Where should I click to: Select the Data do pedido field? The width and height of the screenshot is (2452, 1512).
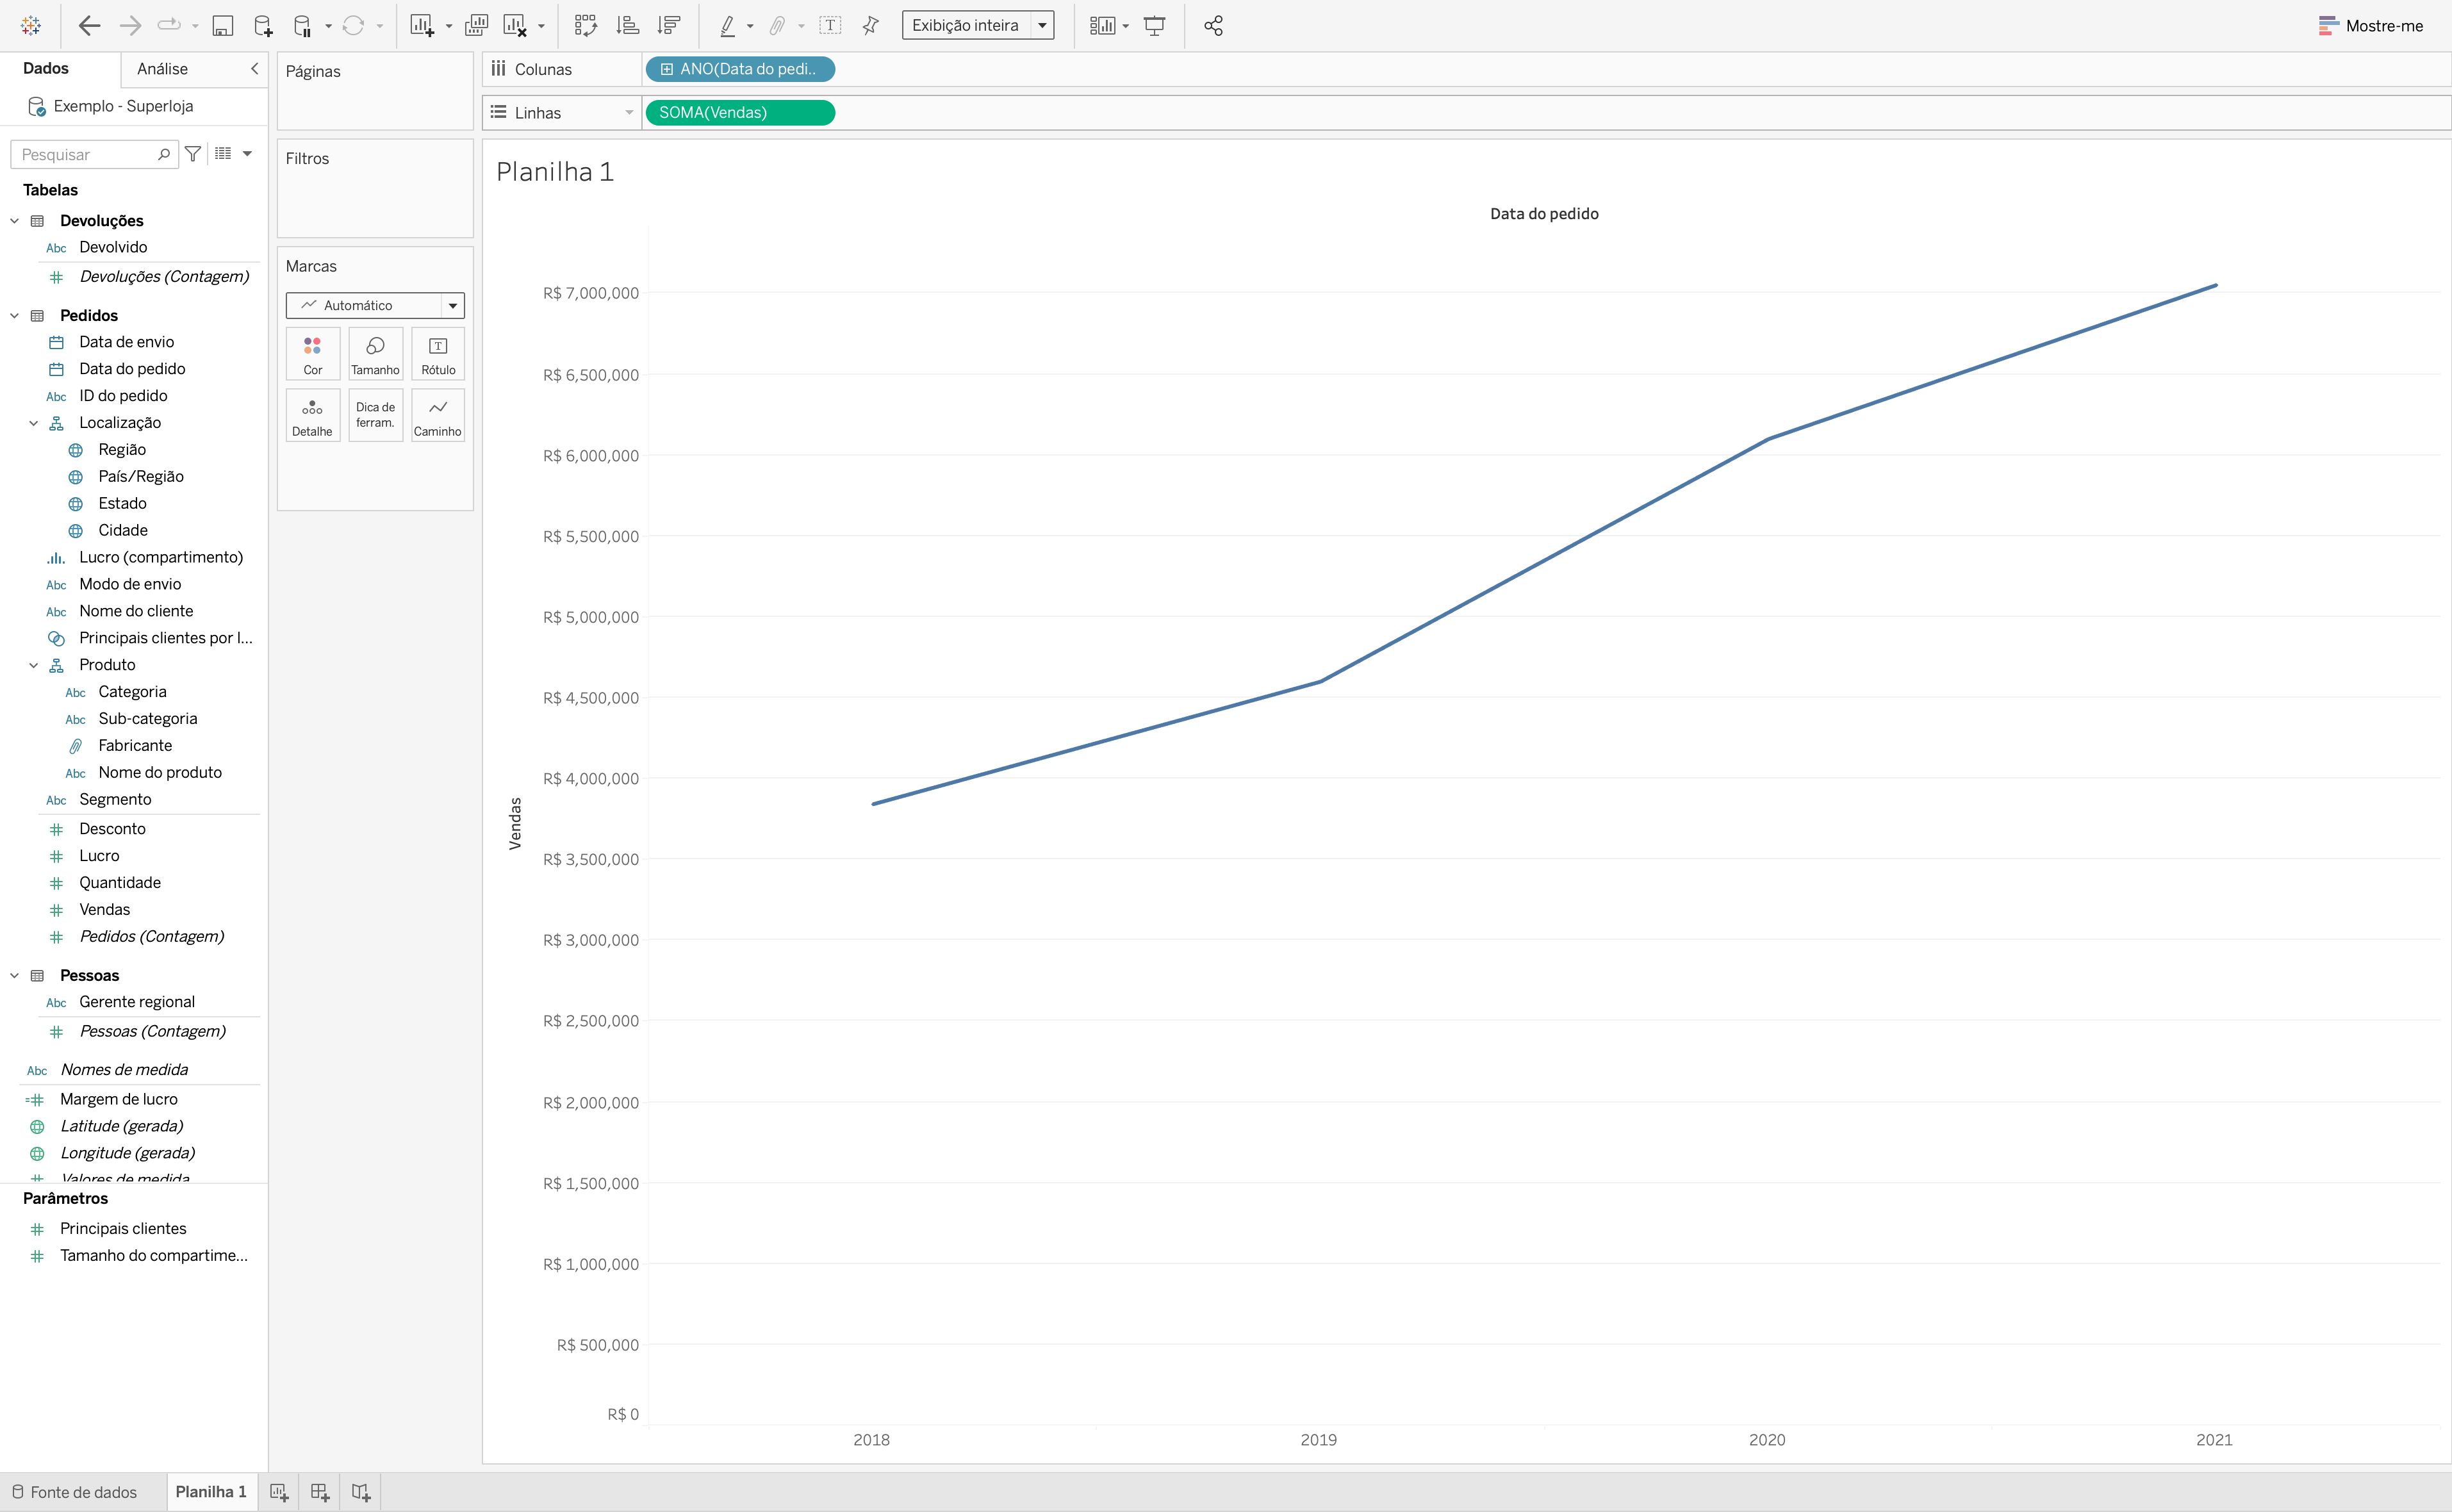point(132,369)
